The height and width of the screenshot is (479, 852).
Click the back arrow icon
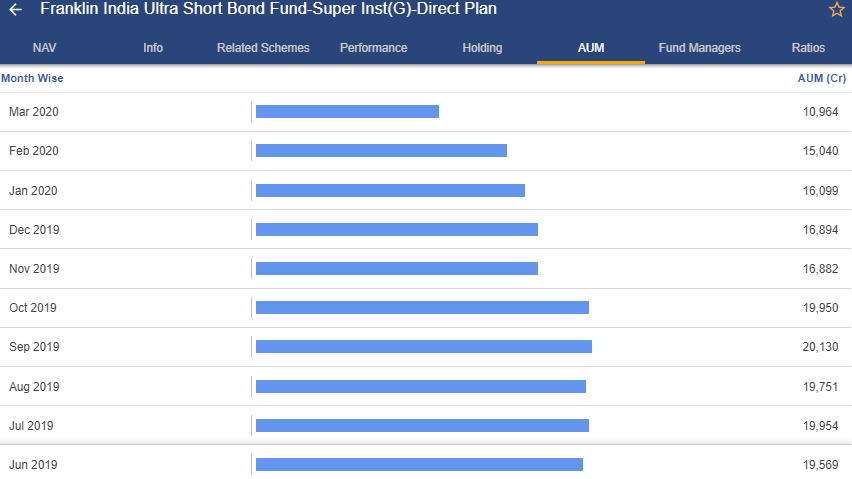[15, 9]
